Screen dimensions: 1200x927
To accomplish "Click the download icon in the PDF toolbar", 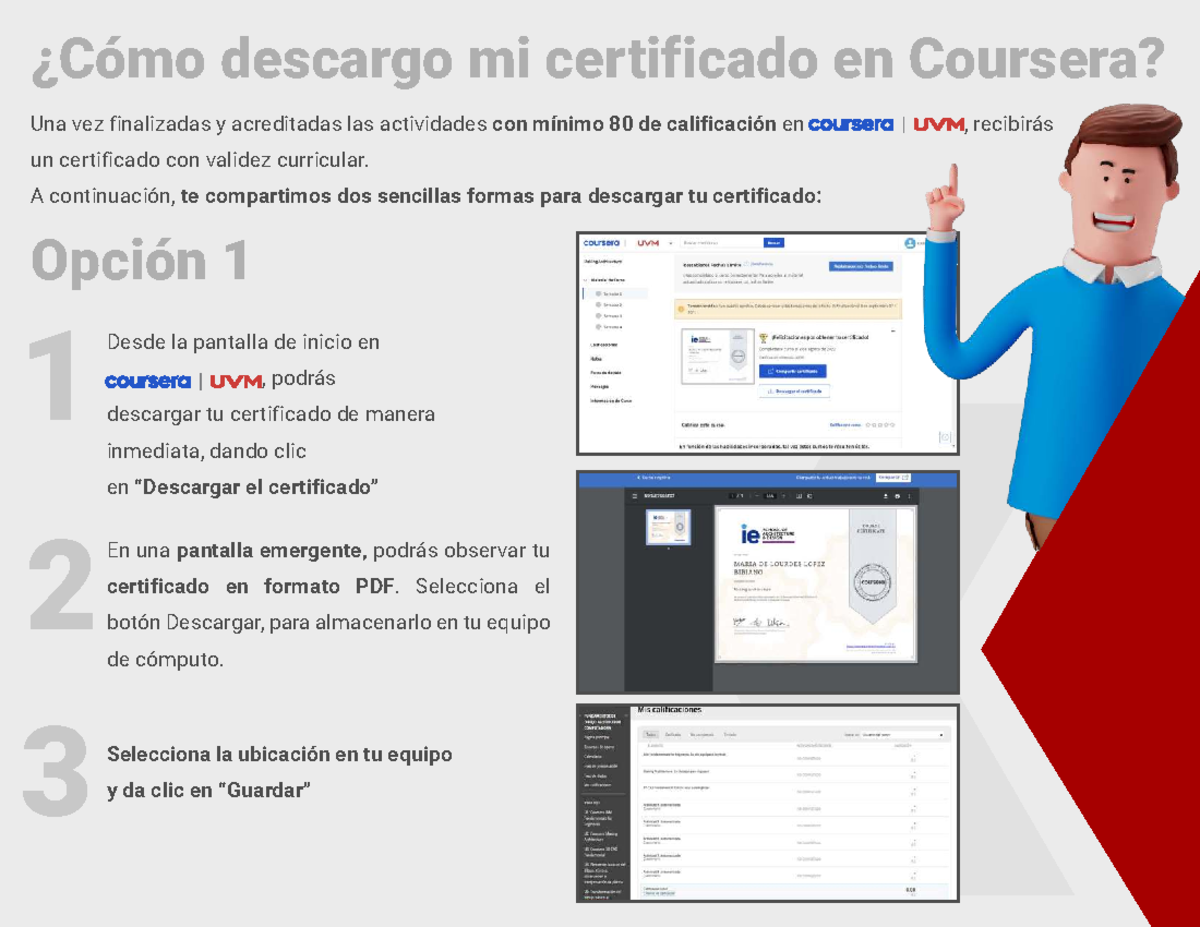I will coord(884,496).
